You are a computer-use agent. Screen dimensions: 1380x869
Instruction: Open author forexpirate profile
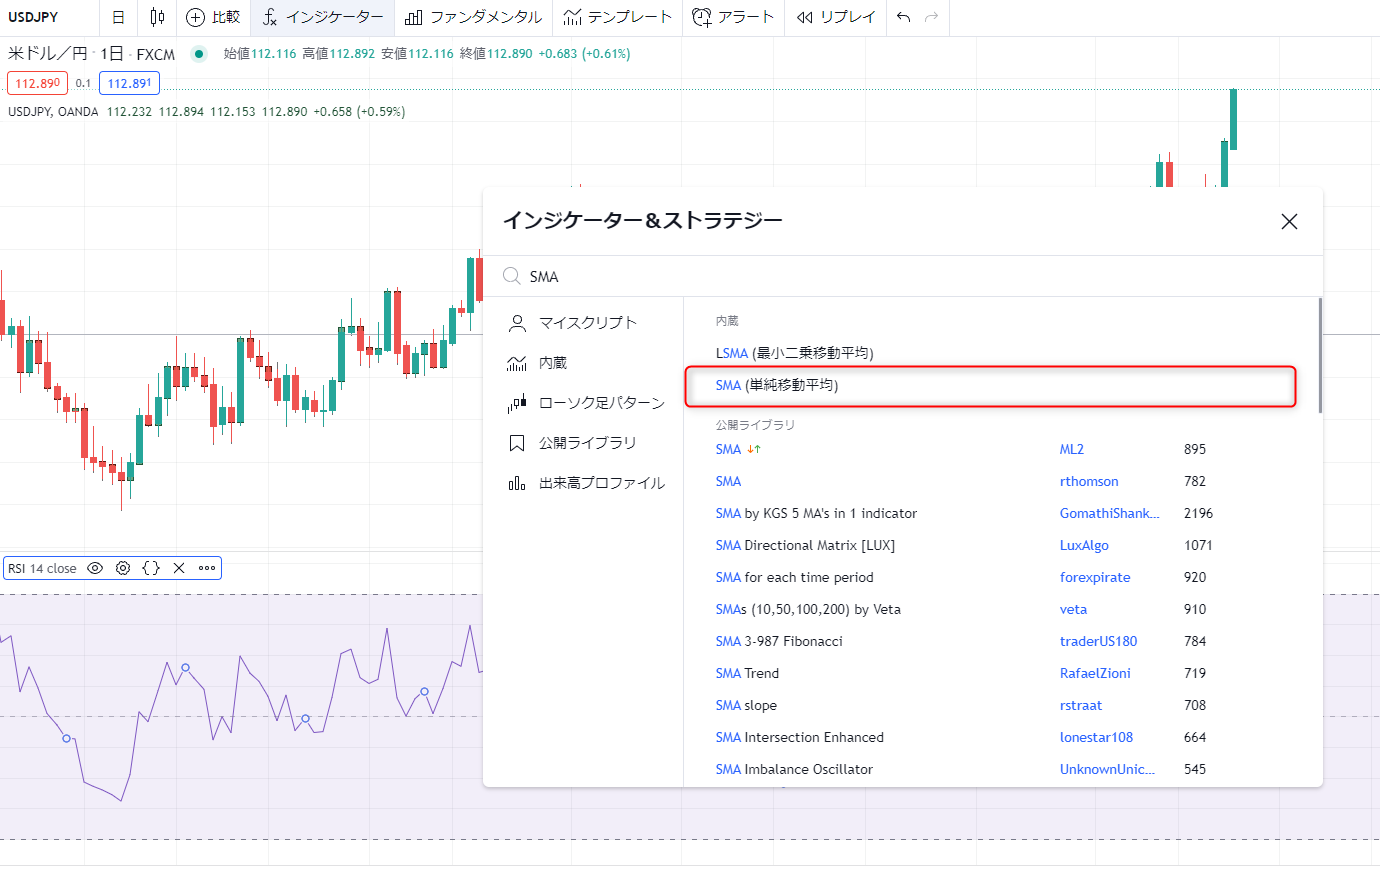(1095, 577)
